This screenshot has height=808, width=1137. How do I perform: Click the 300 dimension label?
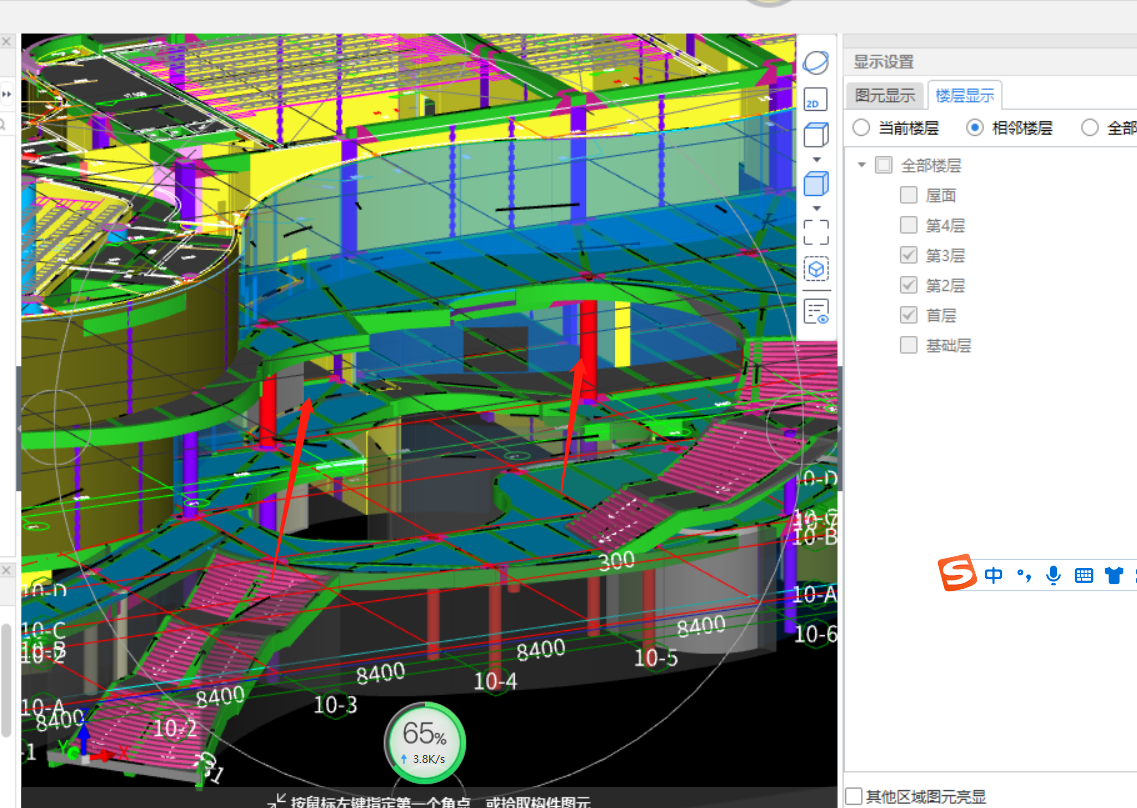point(616,561)
